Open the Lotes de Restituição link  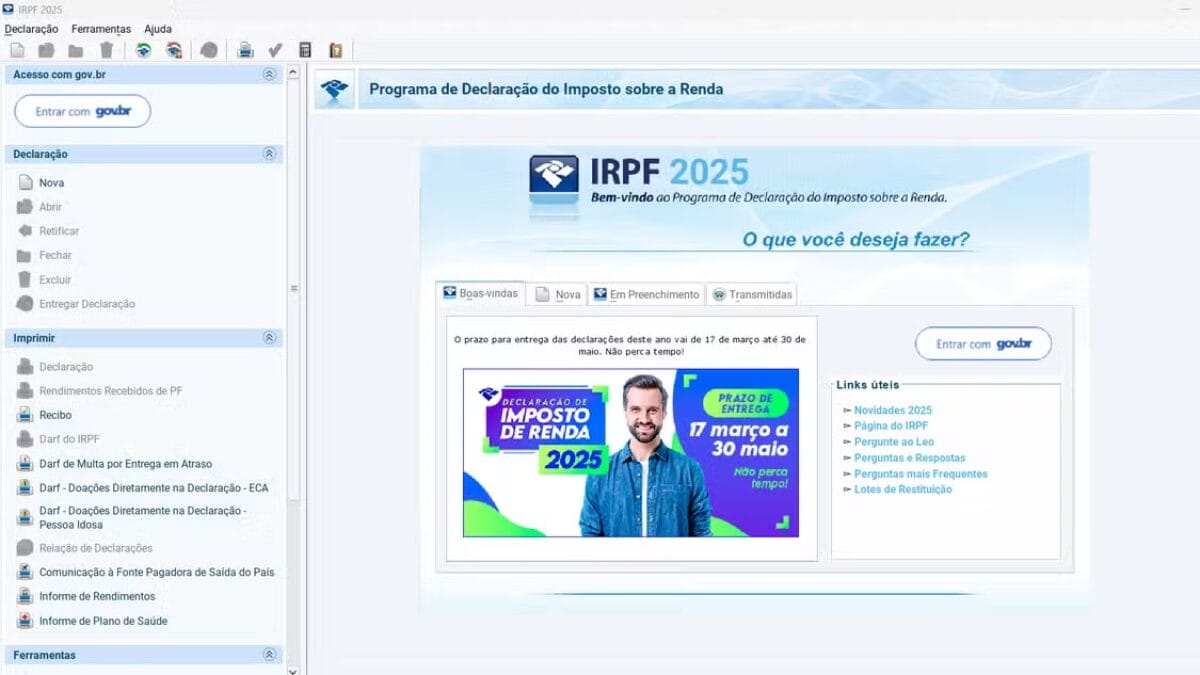pyautogui.click(x=902, y=489)
